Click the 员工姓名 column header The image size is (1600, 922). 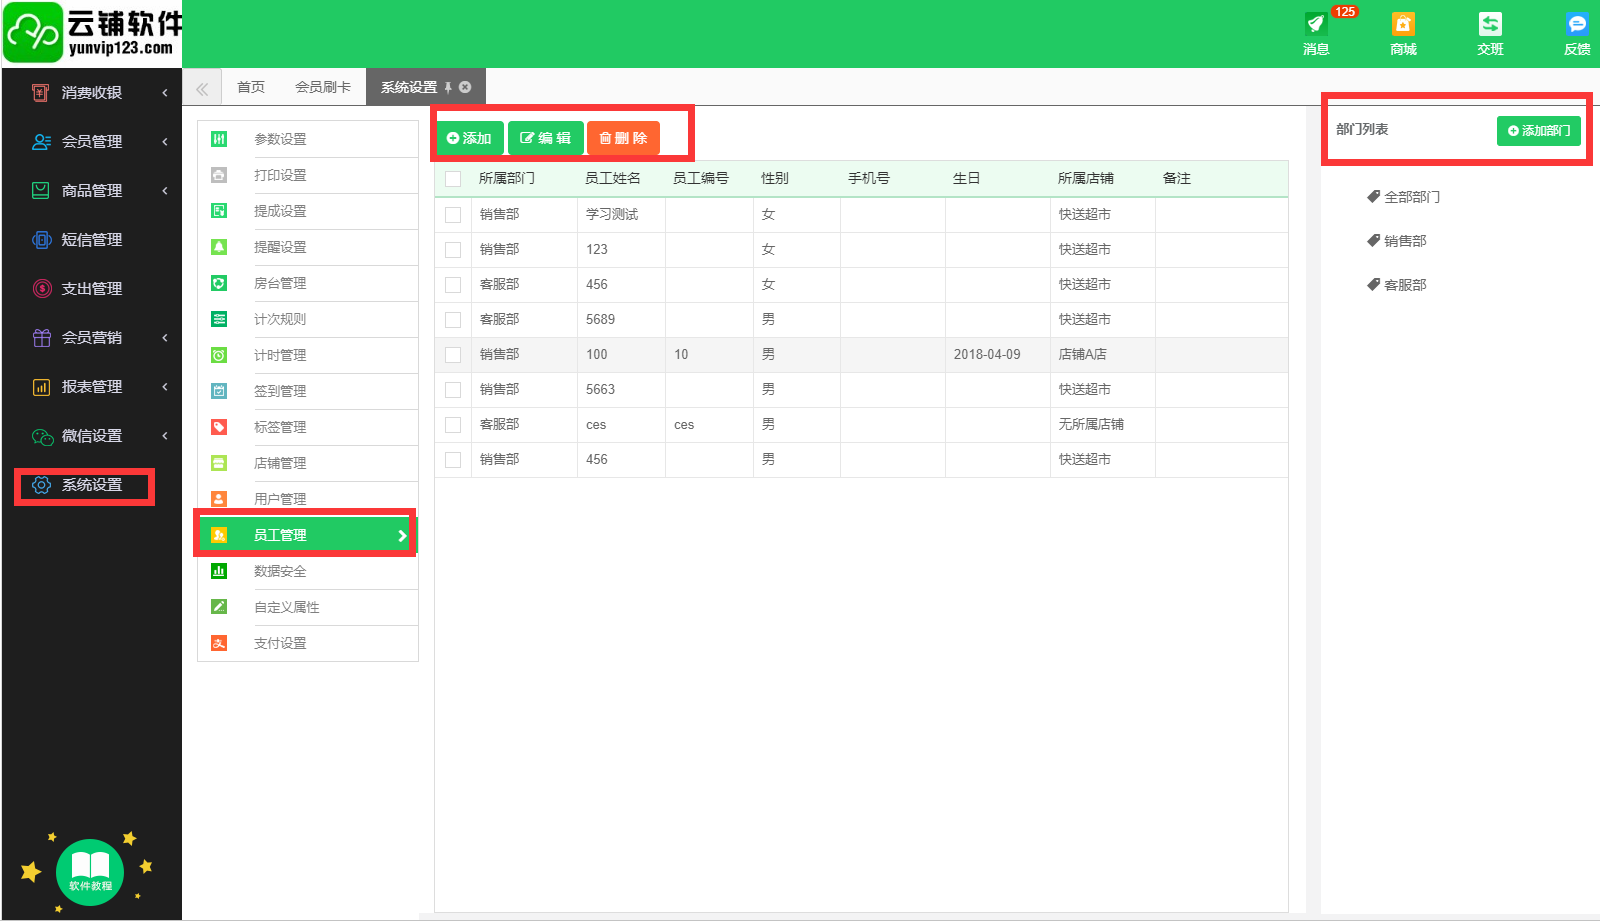pos(612,178)
